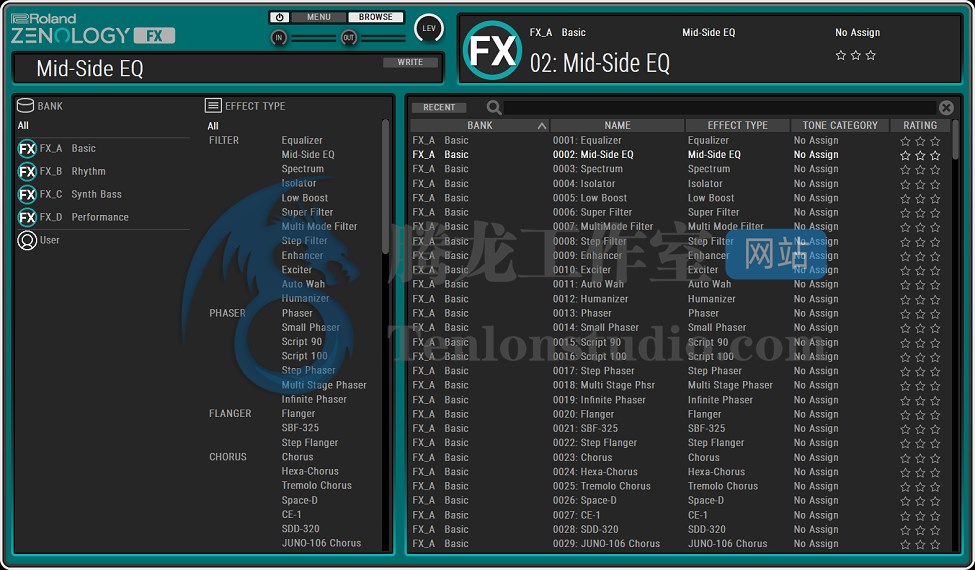
Task: Select All under the BANK list
Action: [23, 126]
